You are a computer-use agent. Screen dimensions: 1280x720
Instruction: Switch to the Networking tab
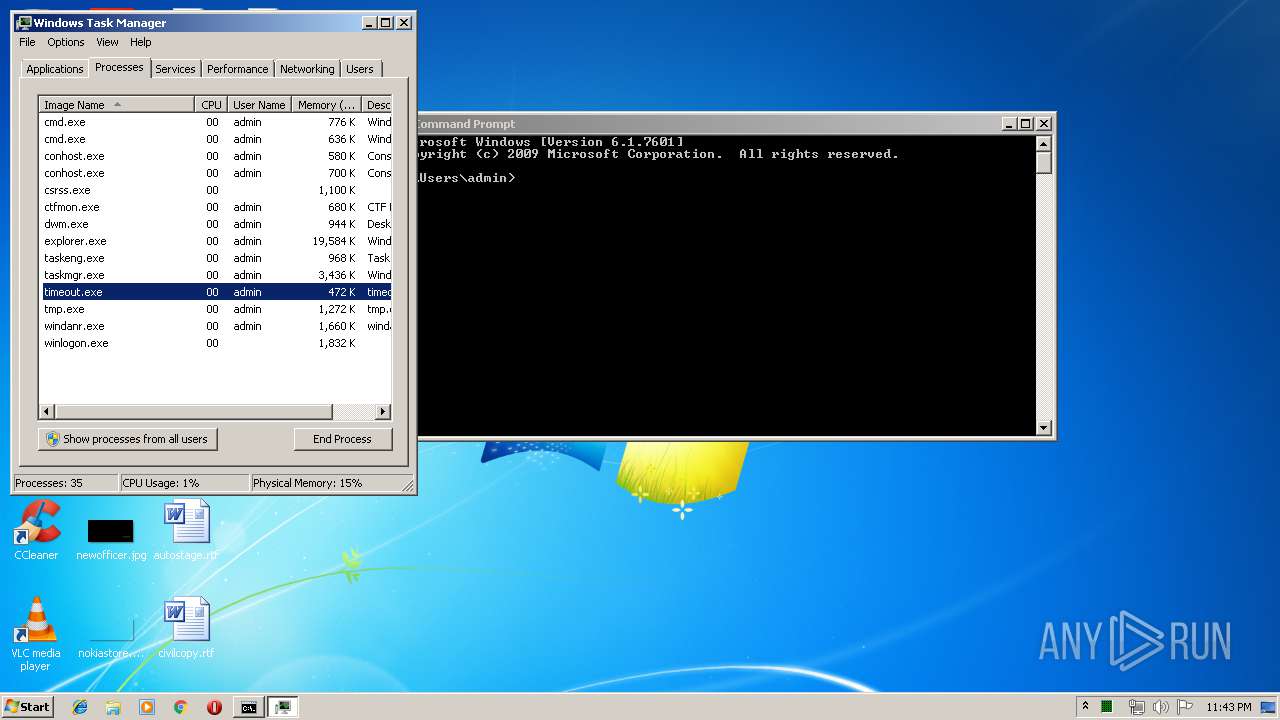pos(307,69)
